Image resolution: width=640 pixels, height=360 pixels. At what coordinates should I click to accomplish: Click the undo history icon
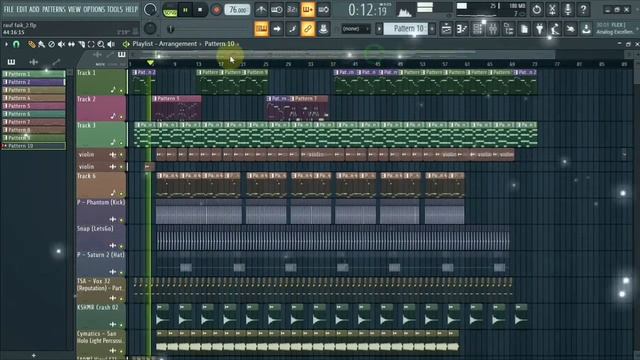point(536,9)
